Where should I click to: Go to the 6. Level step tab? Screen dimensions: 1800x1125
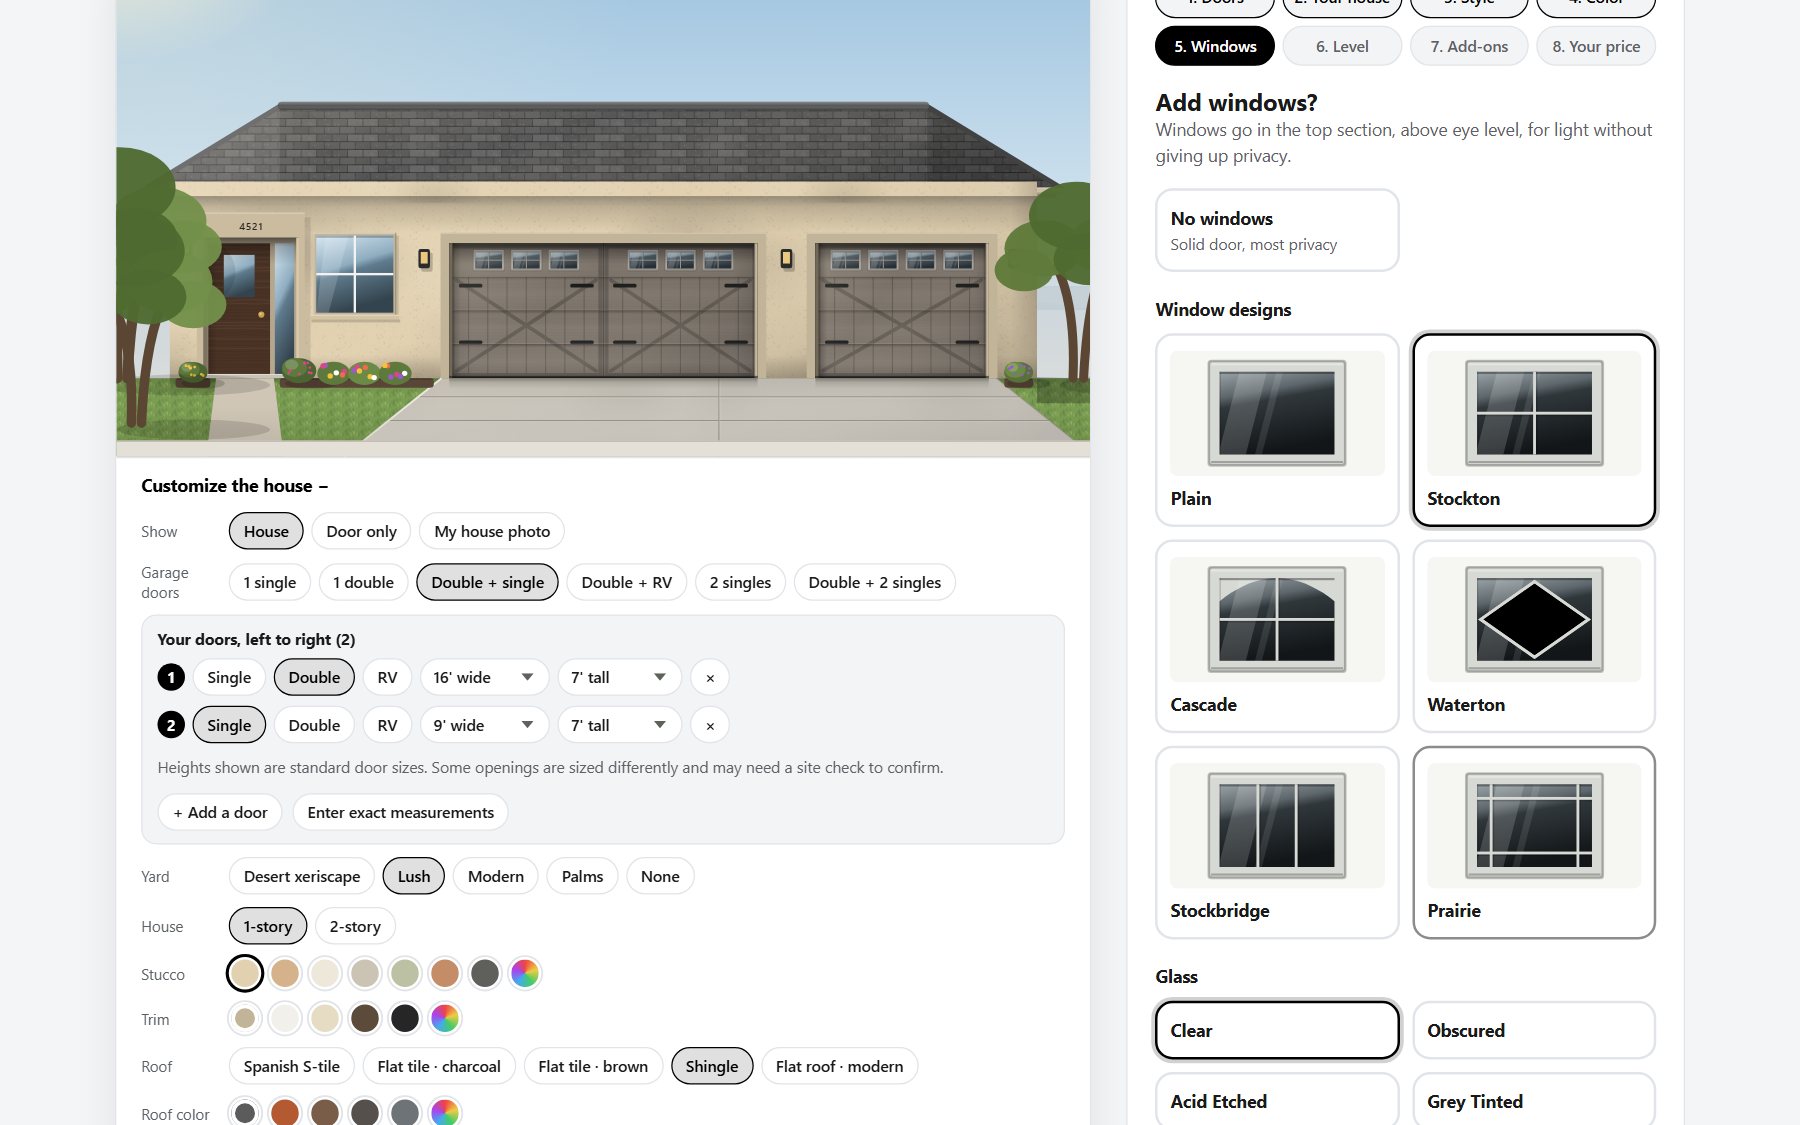(x=1342, y=46)
